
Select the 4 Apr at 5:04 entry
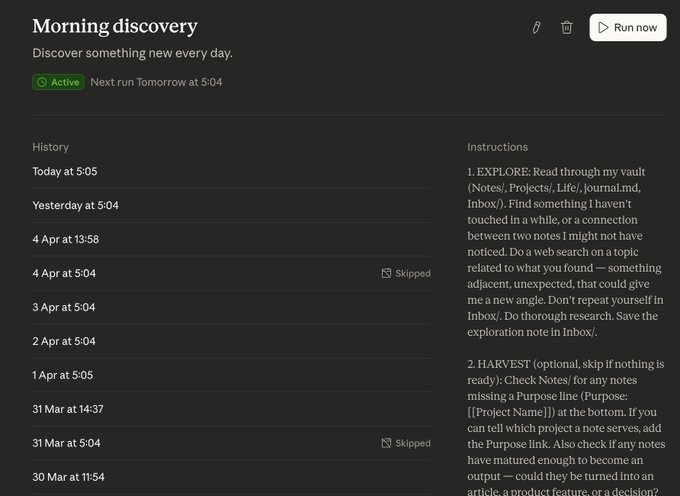(232, 273)
